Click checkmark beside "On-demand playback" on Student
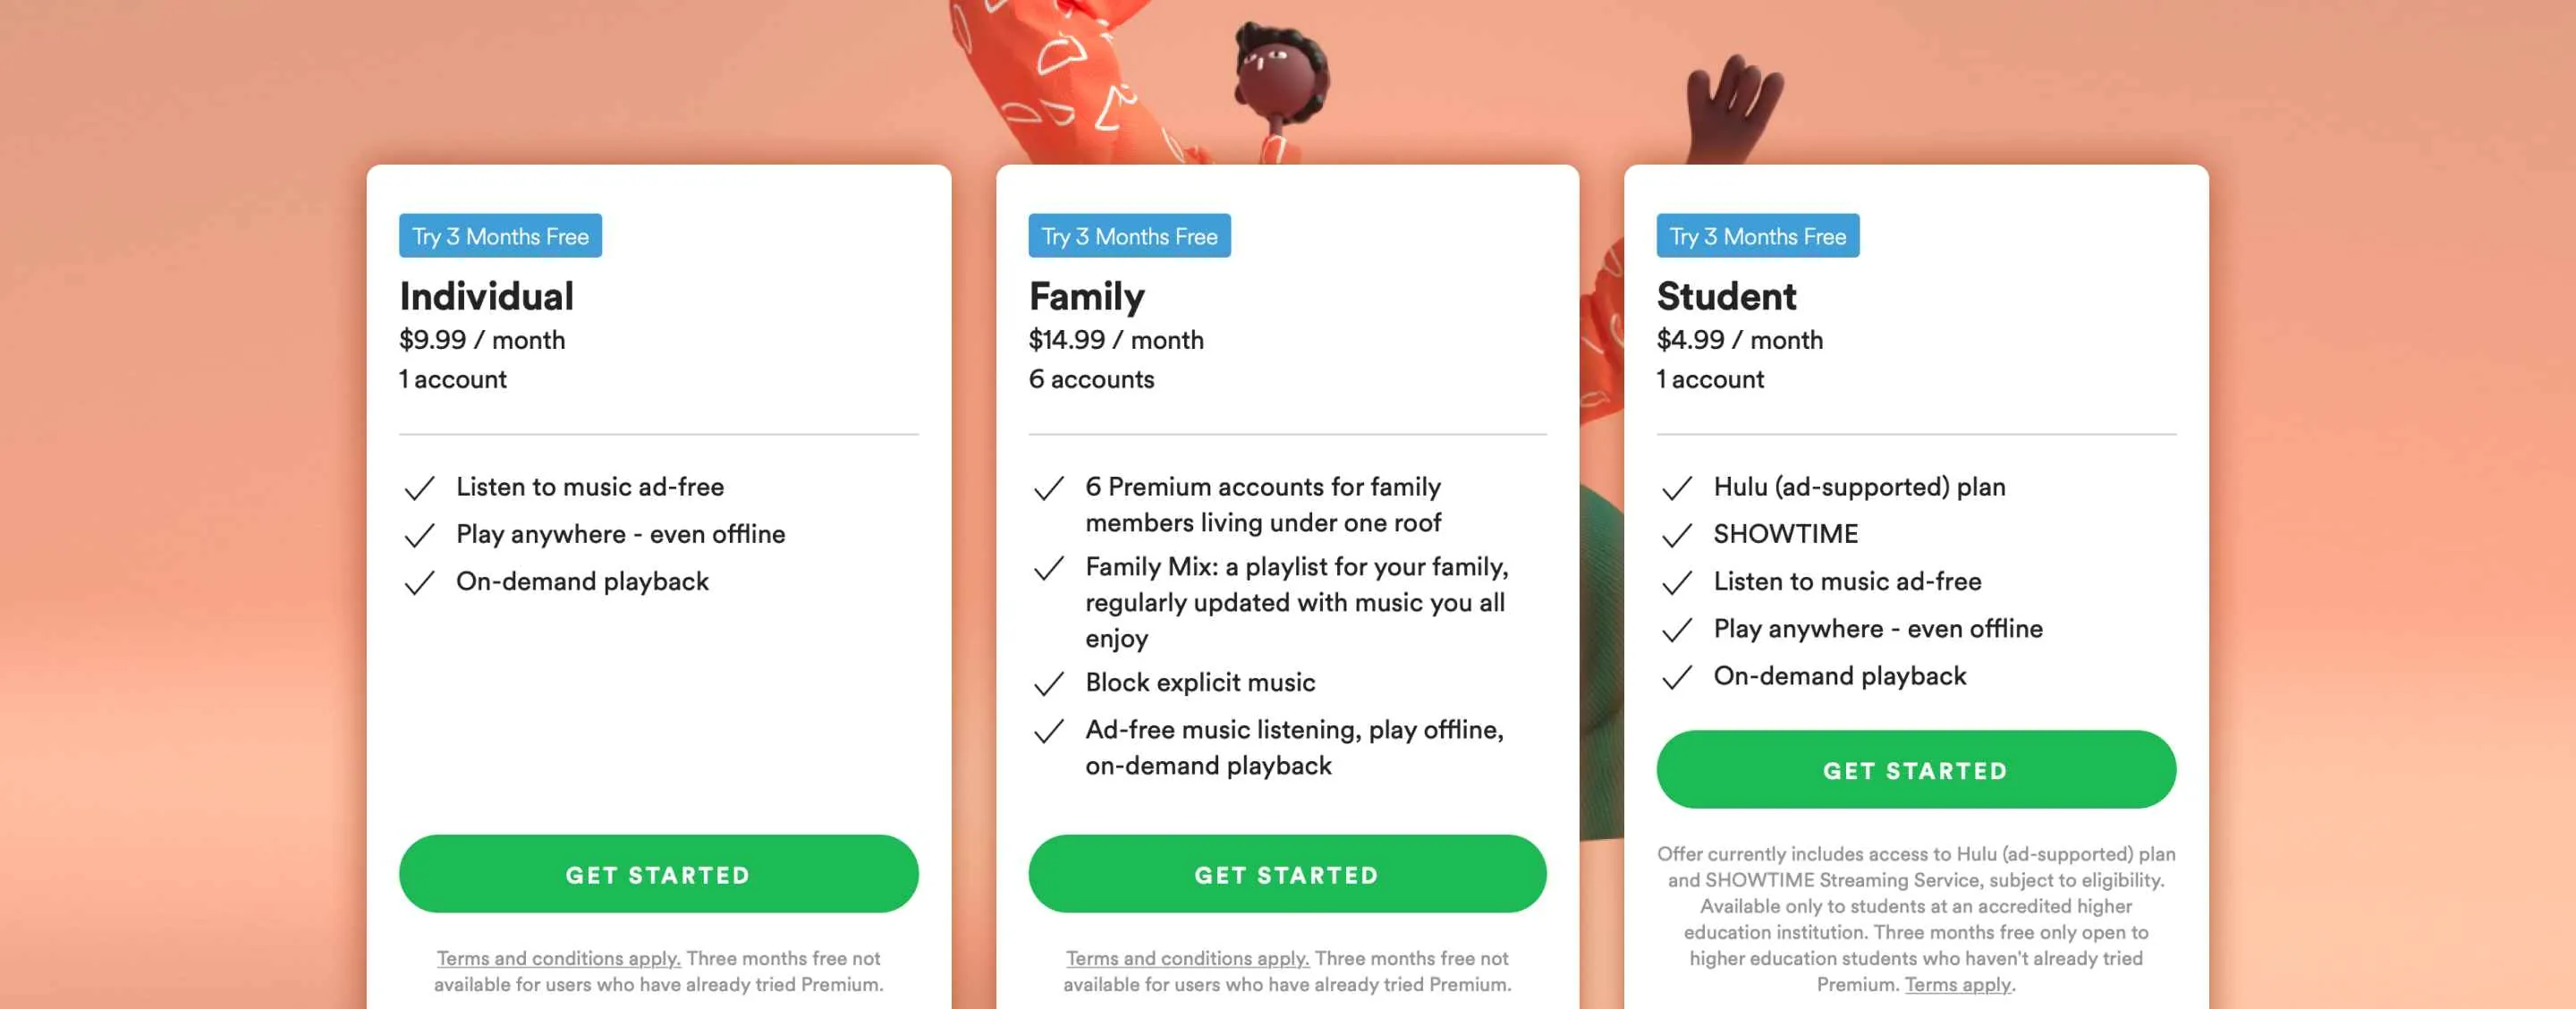The height and width of the screenshot is (1009, 2576). tap(1675, 677)
